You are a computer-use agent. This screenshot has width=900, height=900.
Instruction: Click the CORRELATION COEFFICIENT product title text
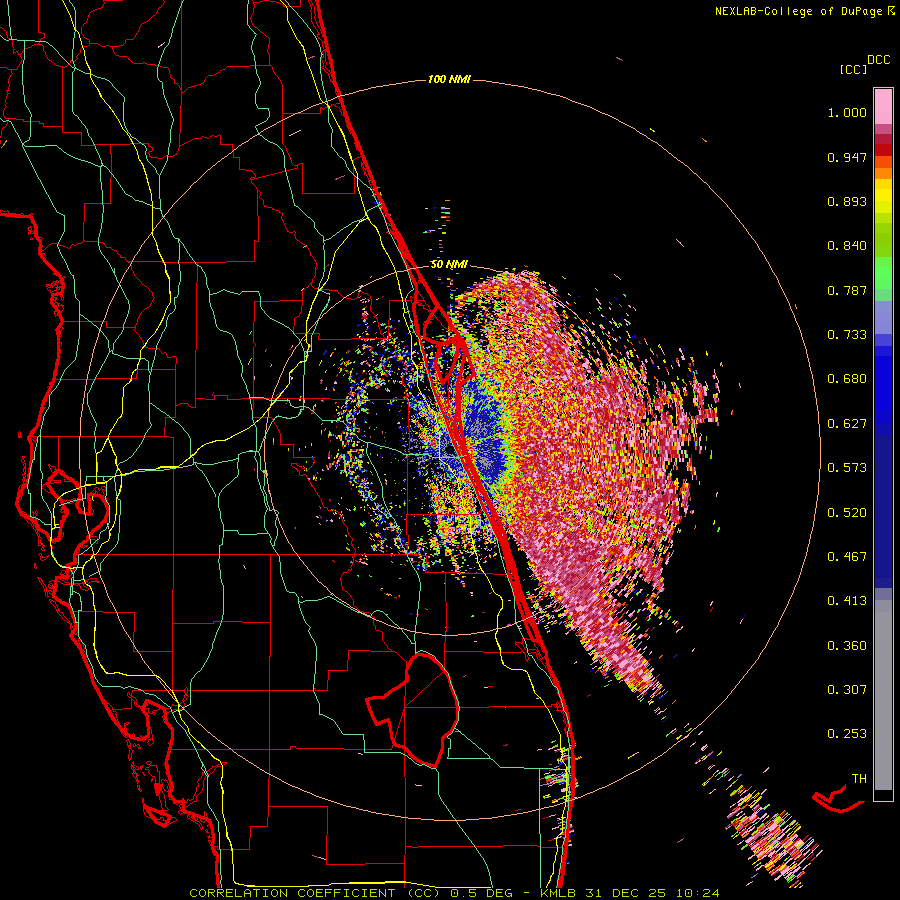(315, 893)
